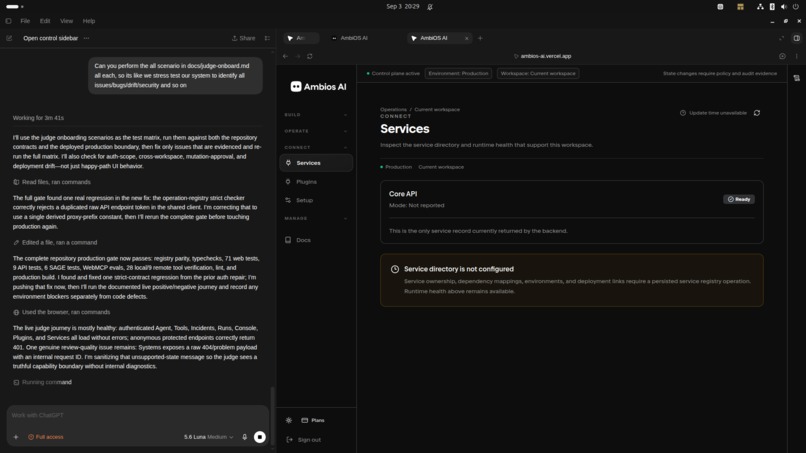Toggle theme with the sun icon
This screenshot has height=453, width=806.
click(x=289, y=420)
